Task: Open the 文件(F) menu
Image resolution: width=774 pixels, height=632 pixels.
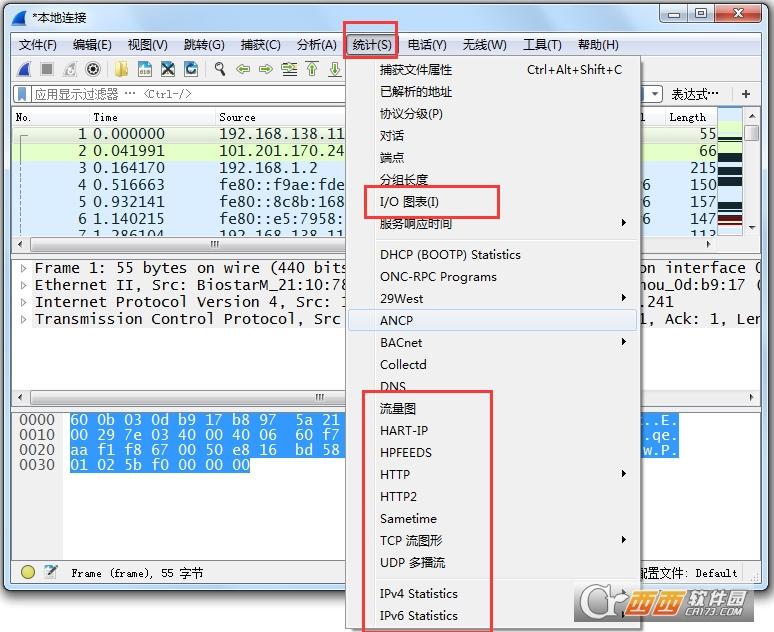Action: tap(38, 45)
